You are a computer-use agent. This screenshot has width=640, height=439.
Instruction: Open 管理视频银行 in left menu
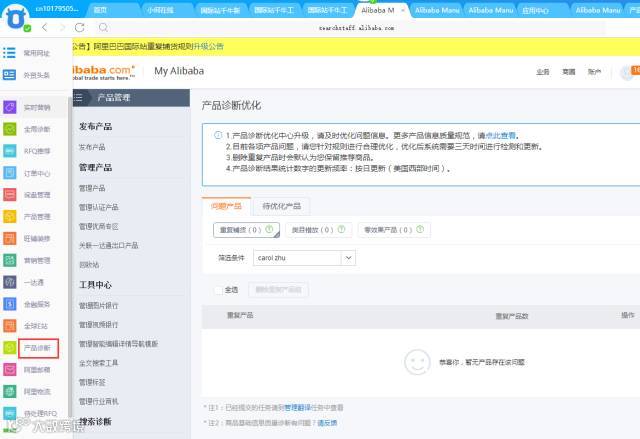[98, 325]
